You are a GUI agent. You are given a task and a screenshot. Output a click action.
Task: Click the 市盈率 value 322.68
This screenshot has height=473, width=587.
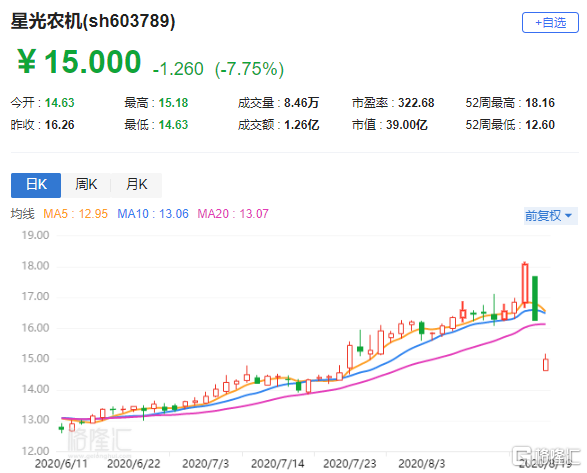pos(416,103)
